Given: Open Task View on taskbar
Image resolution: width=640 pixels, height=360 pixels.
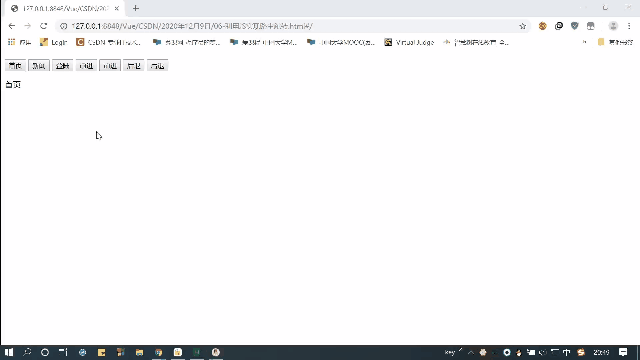Looking at the screenshot, I should pyautogui.click(x=63, y=352).
